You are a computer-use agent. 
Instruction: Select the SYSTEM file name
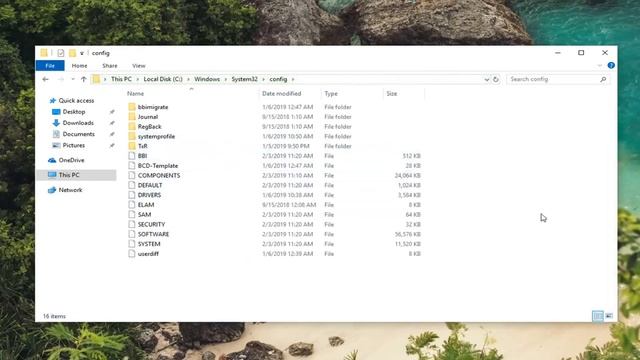pos(149,244)
